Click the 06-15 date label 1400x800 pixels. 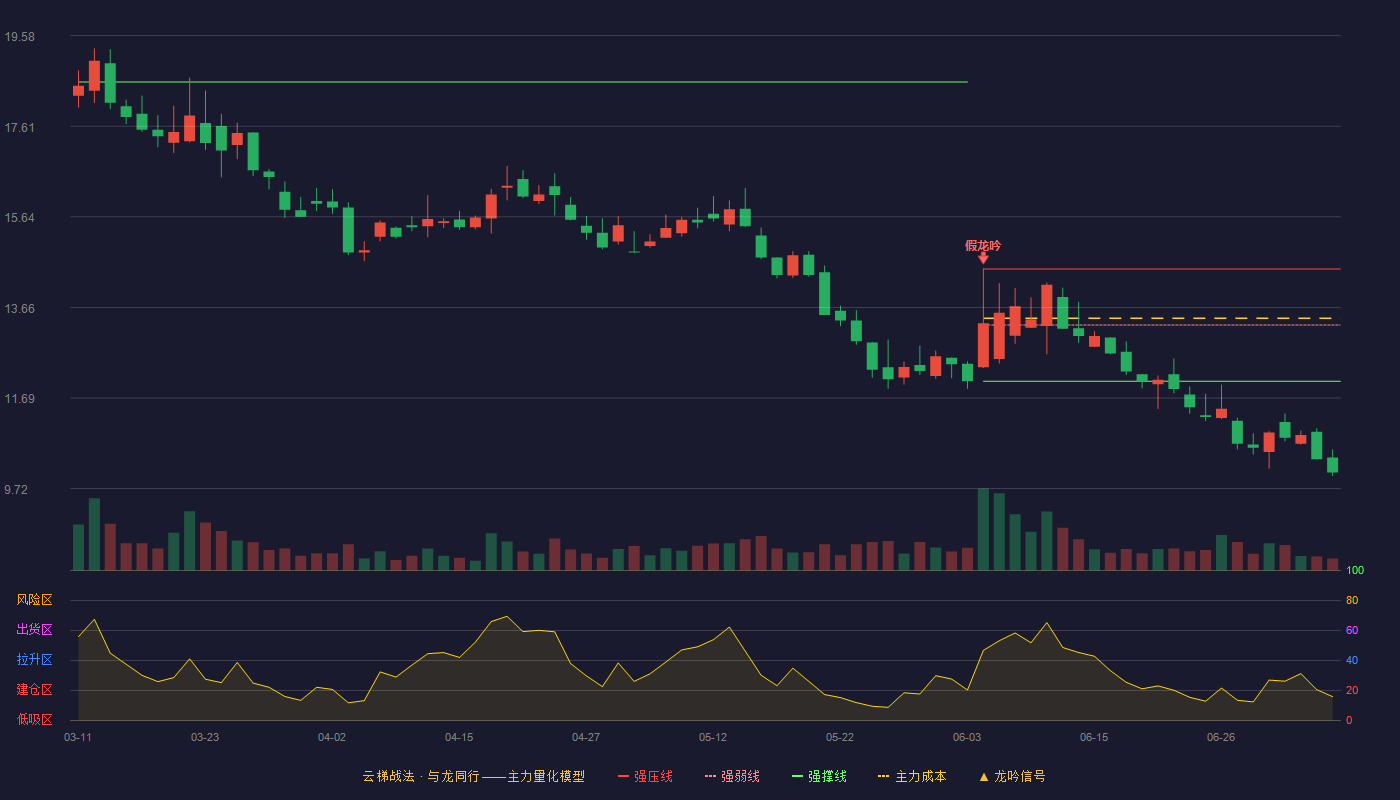tap(1094, 737)
